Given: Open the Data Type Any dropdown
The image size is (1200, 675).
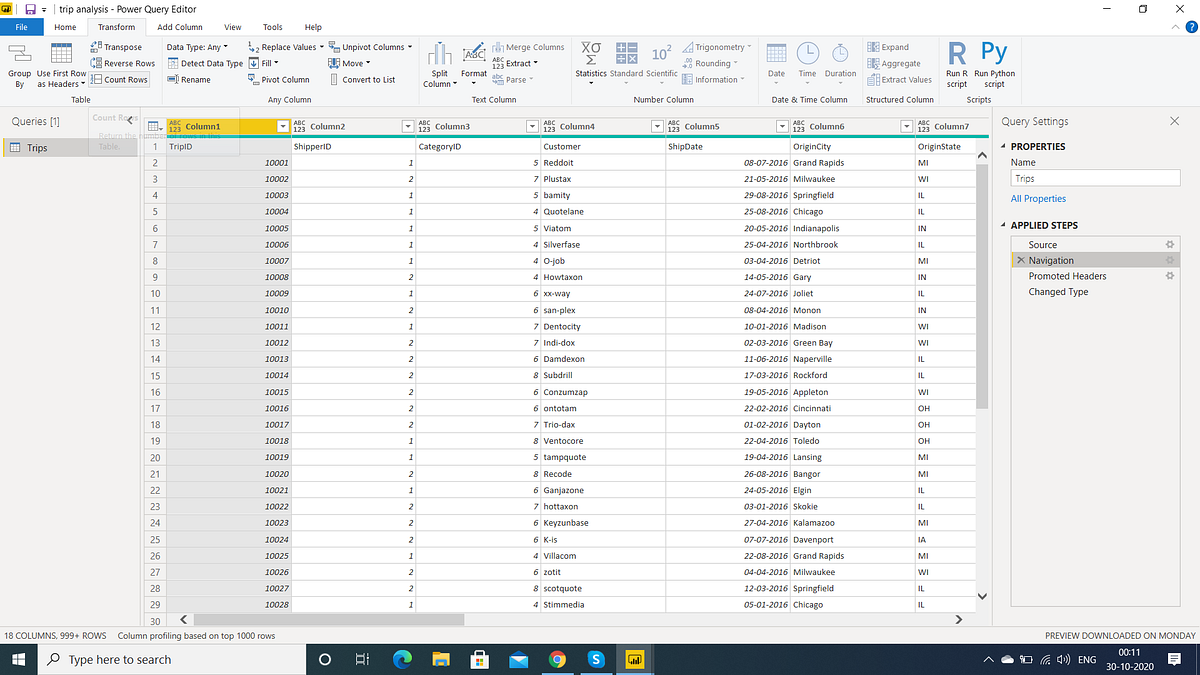Looking at the screenshot, I should [198, 46].
